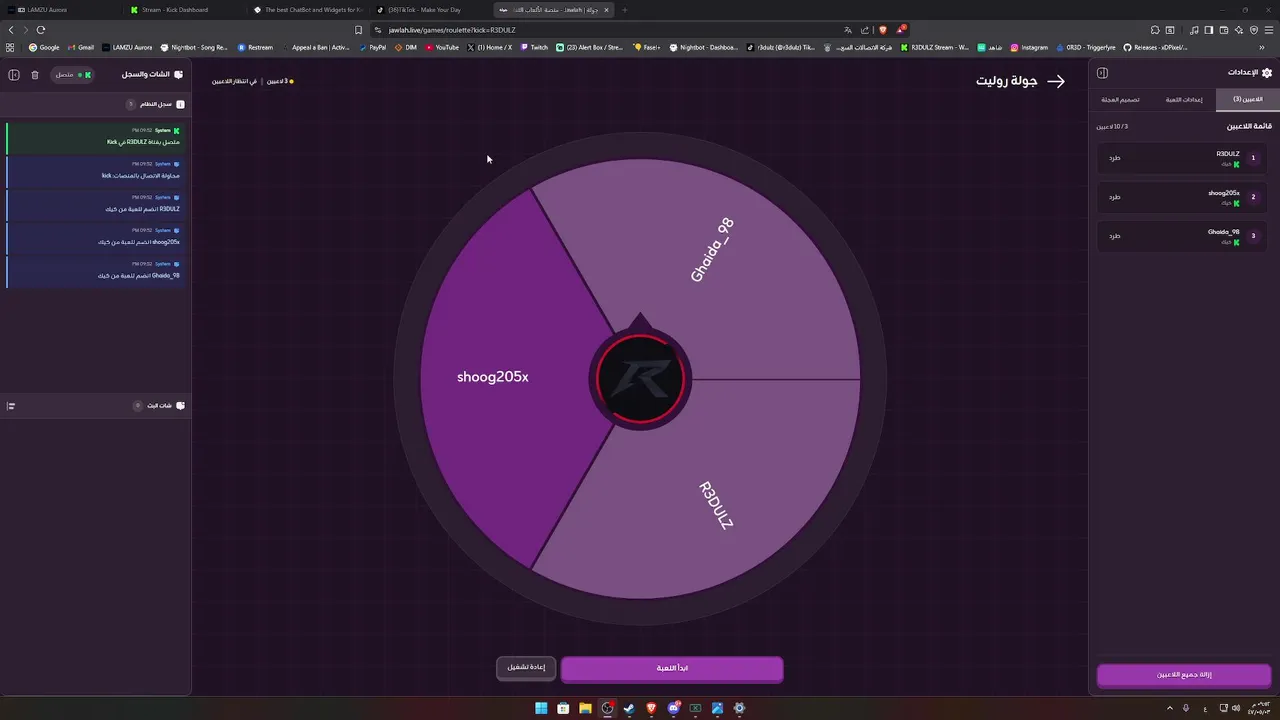This screenshot has height=720, width=1280.
Task: Open the browser hamburger menu
Action: point(1268,30)
